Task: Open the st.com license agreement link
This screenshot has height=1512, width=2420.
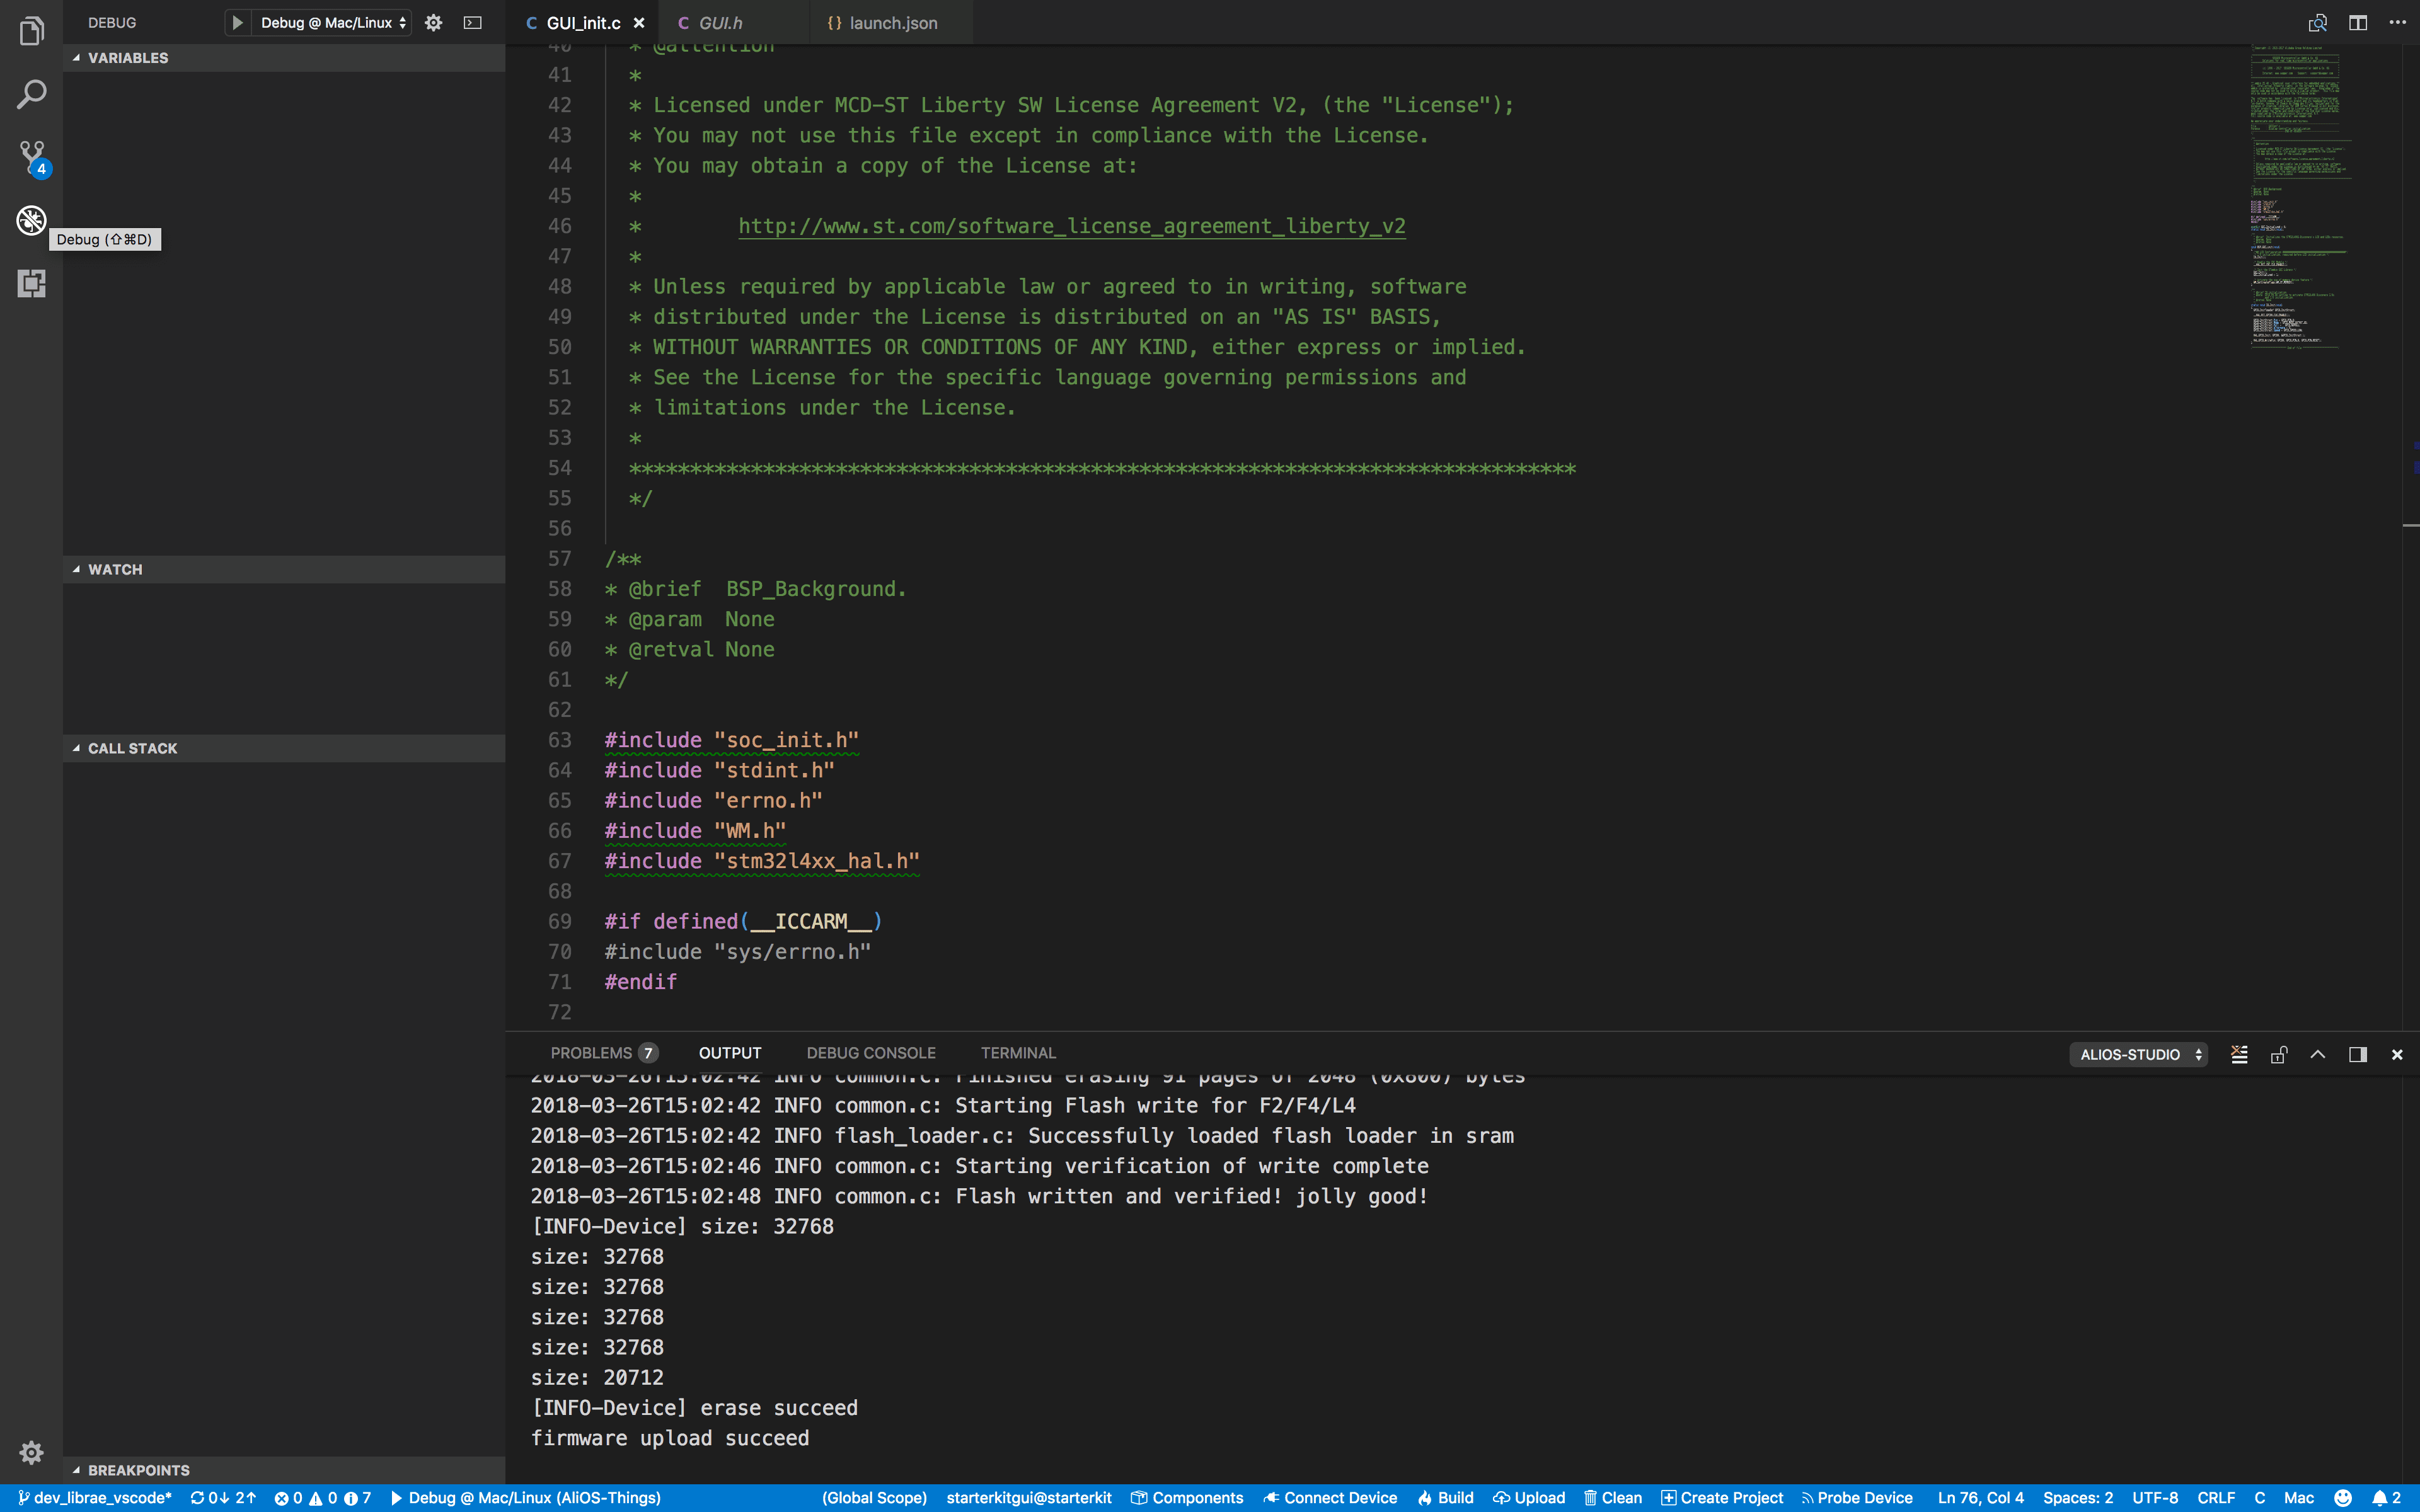Action: click(1071, 226)
